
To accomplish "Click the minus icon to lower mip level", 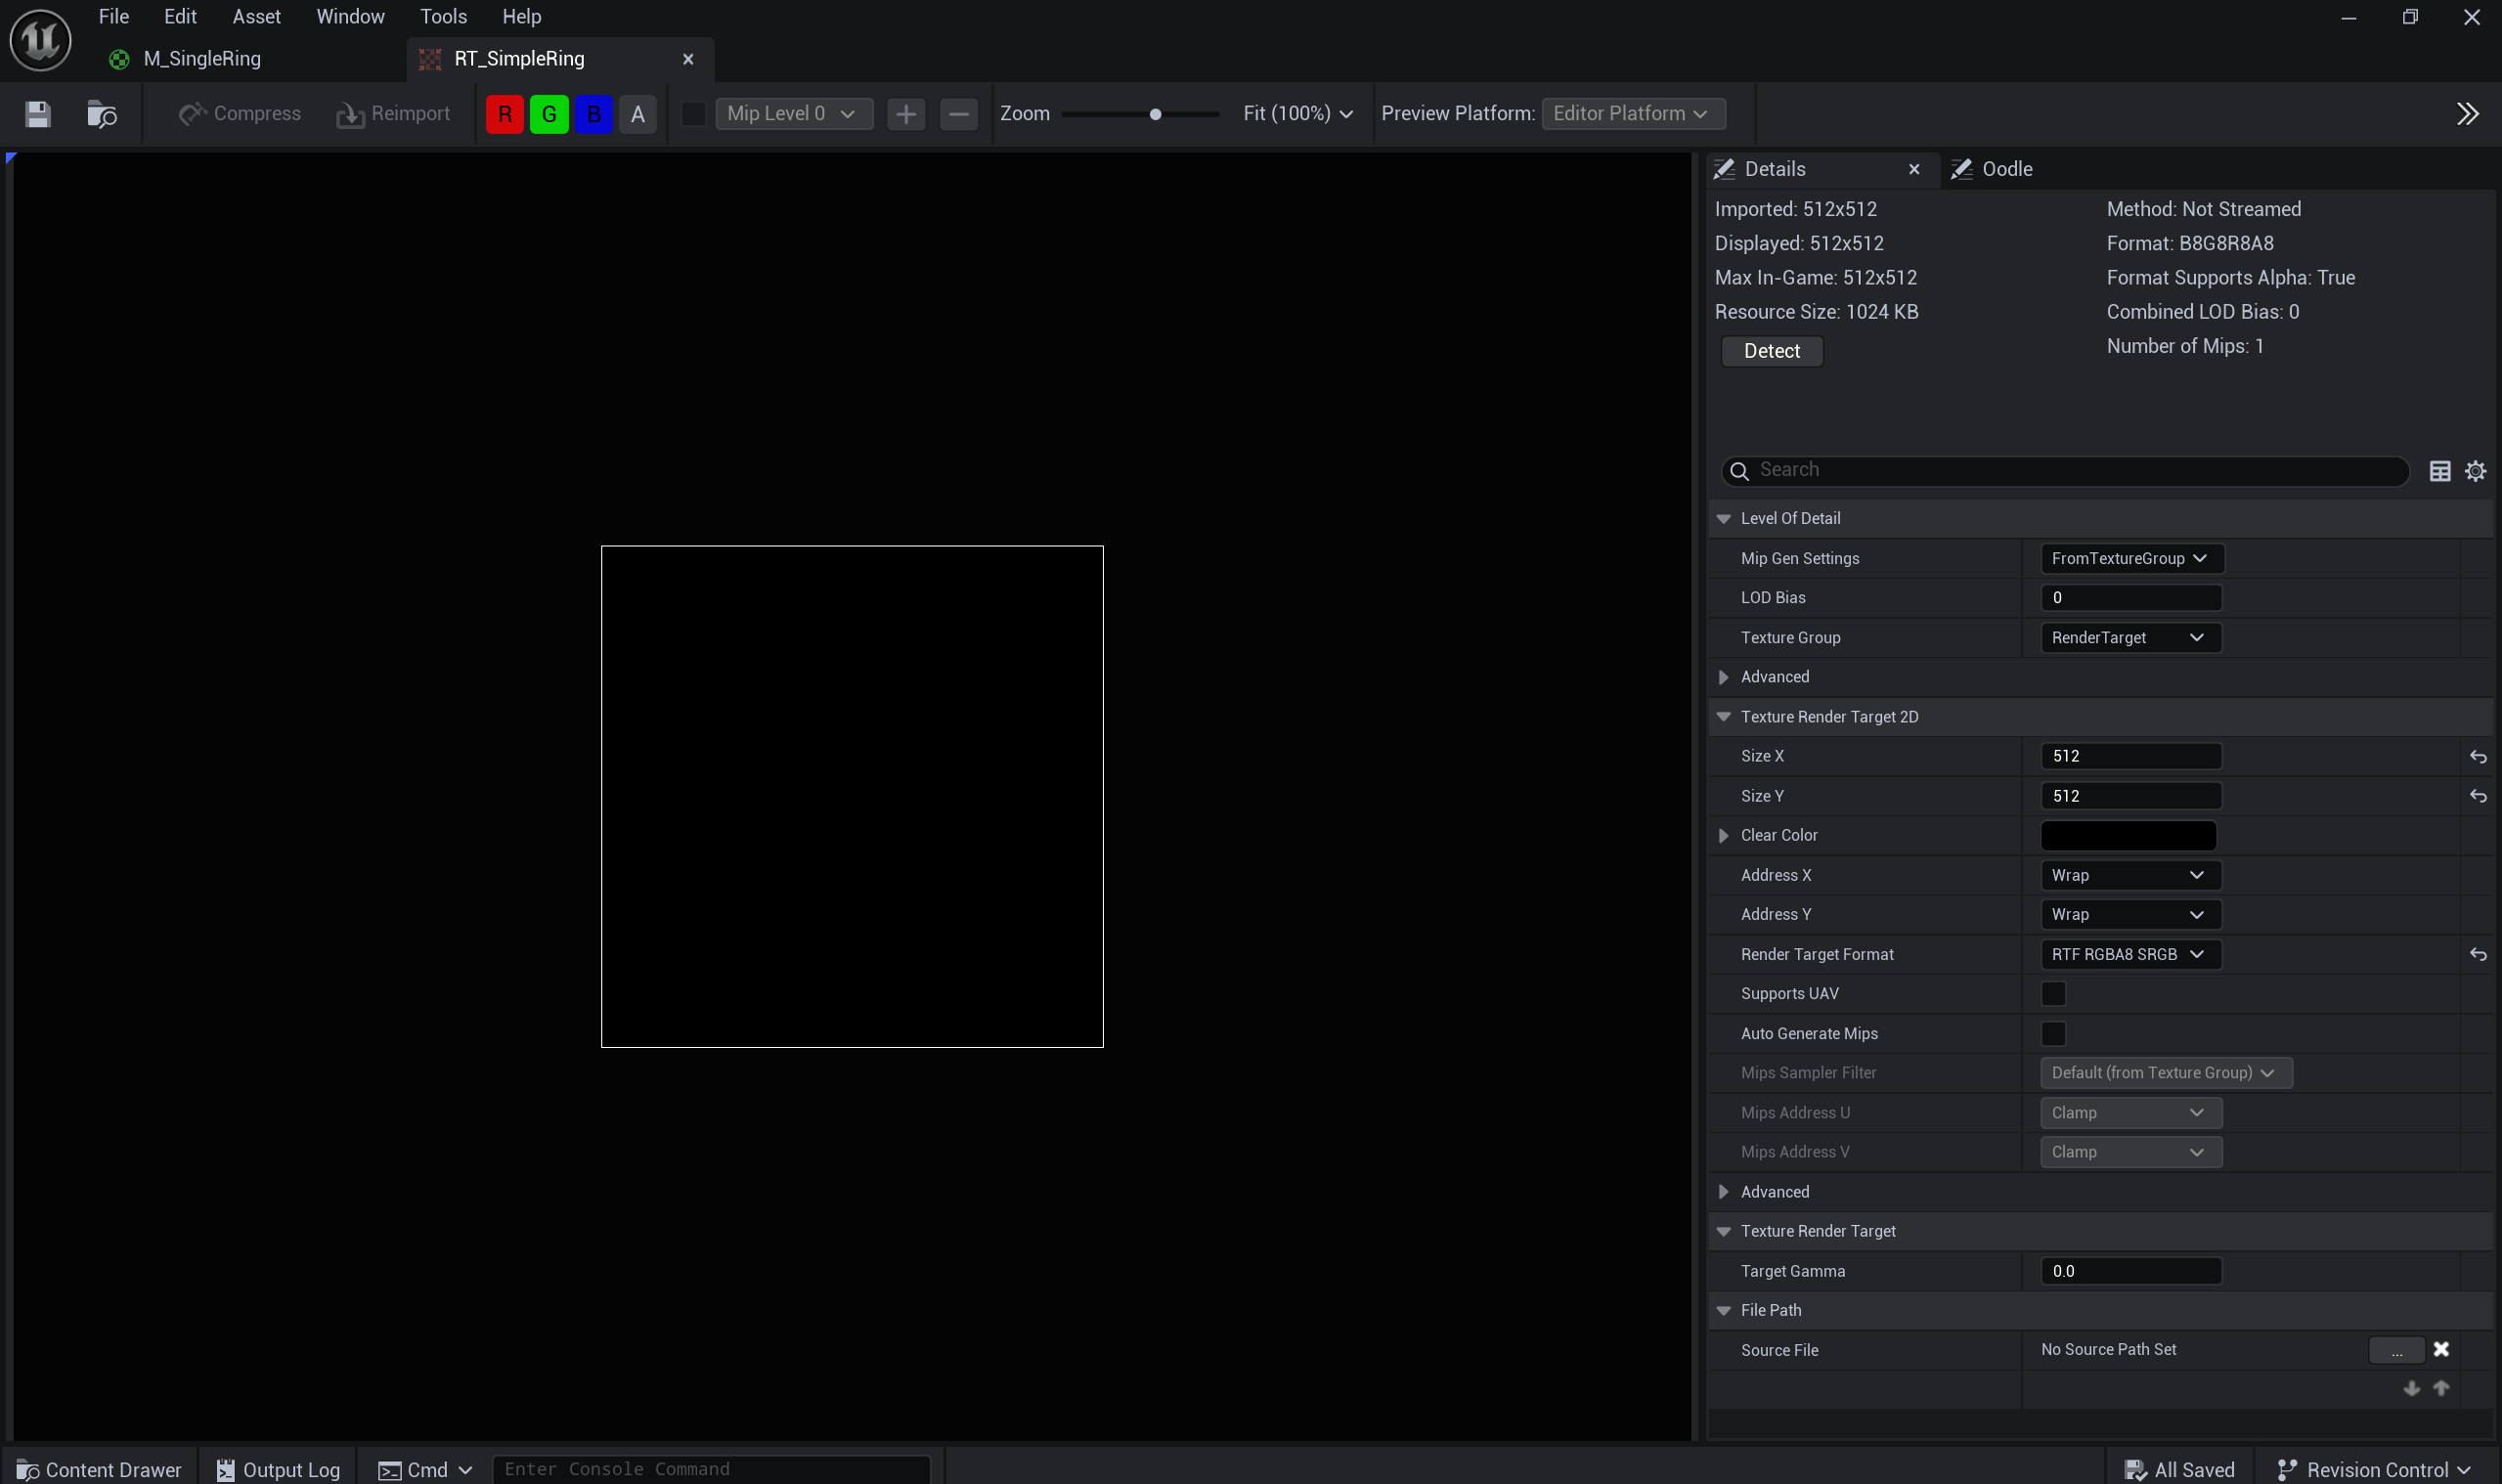I will pos(958,114).
